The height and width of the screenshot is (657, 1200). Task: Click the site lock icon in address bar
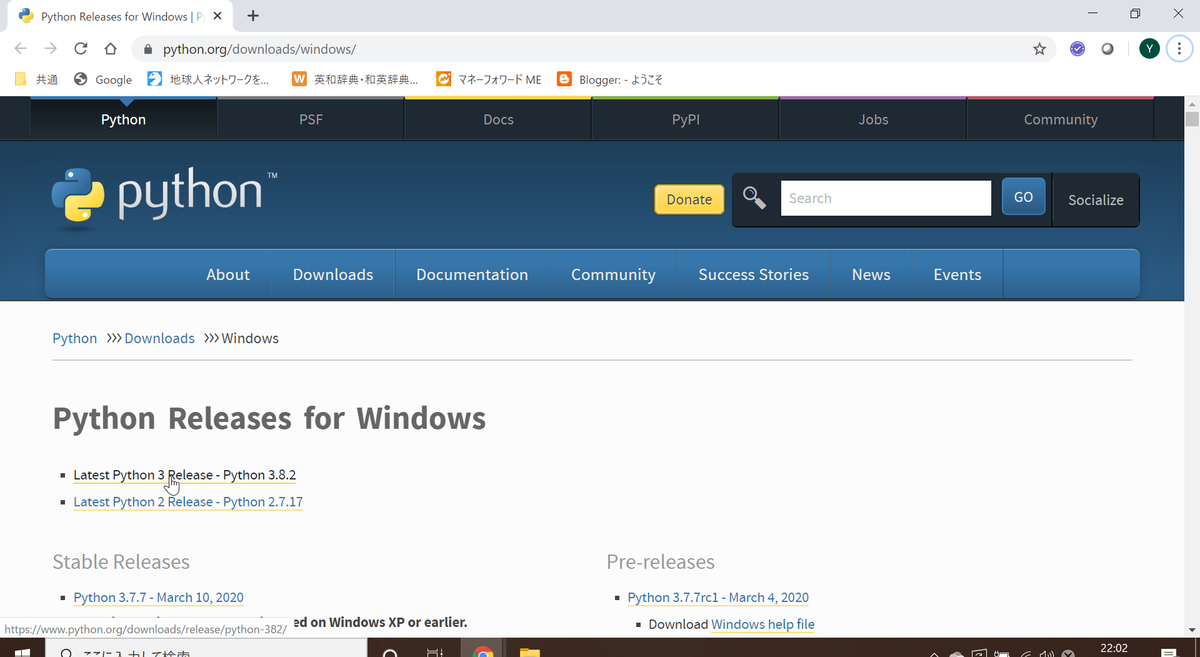(148, 49)
